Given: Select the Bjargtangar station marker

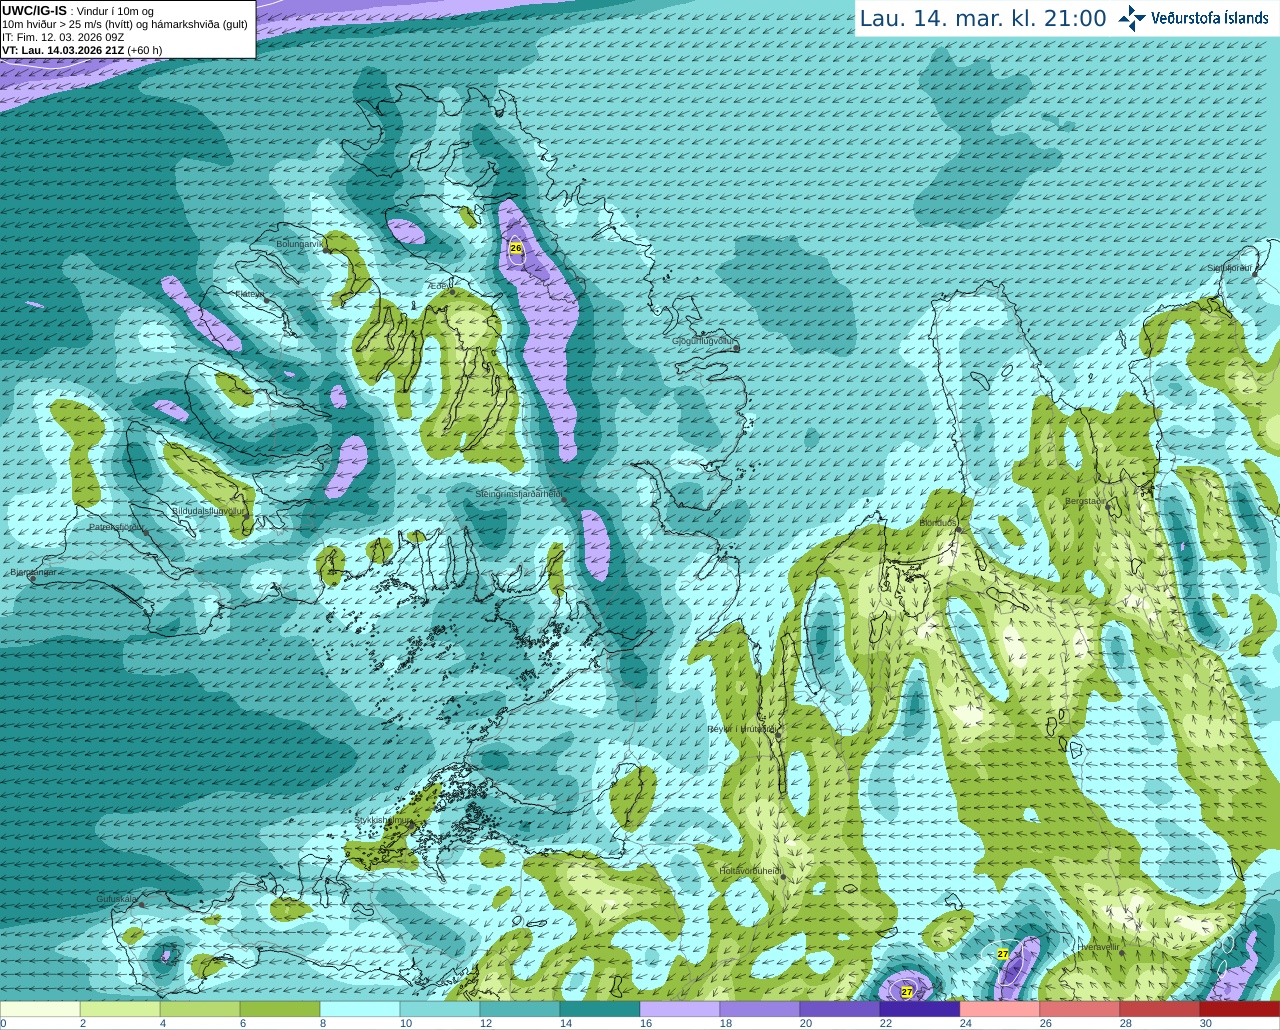Looking at the screenshot, I should (33, 579).
